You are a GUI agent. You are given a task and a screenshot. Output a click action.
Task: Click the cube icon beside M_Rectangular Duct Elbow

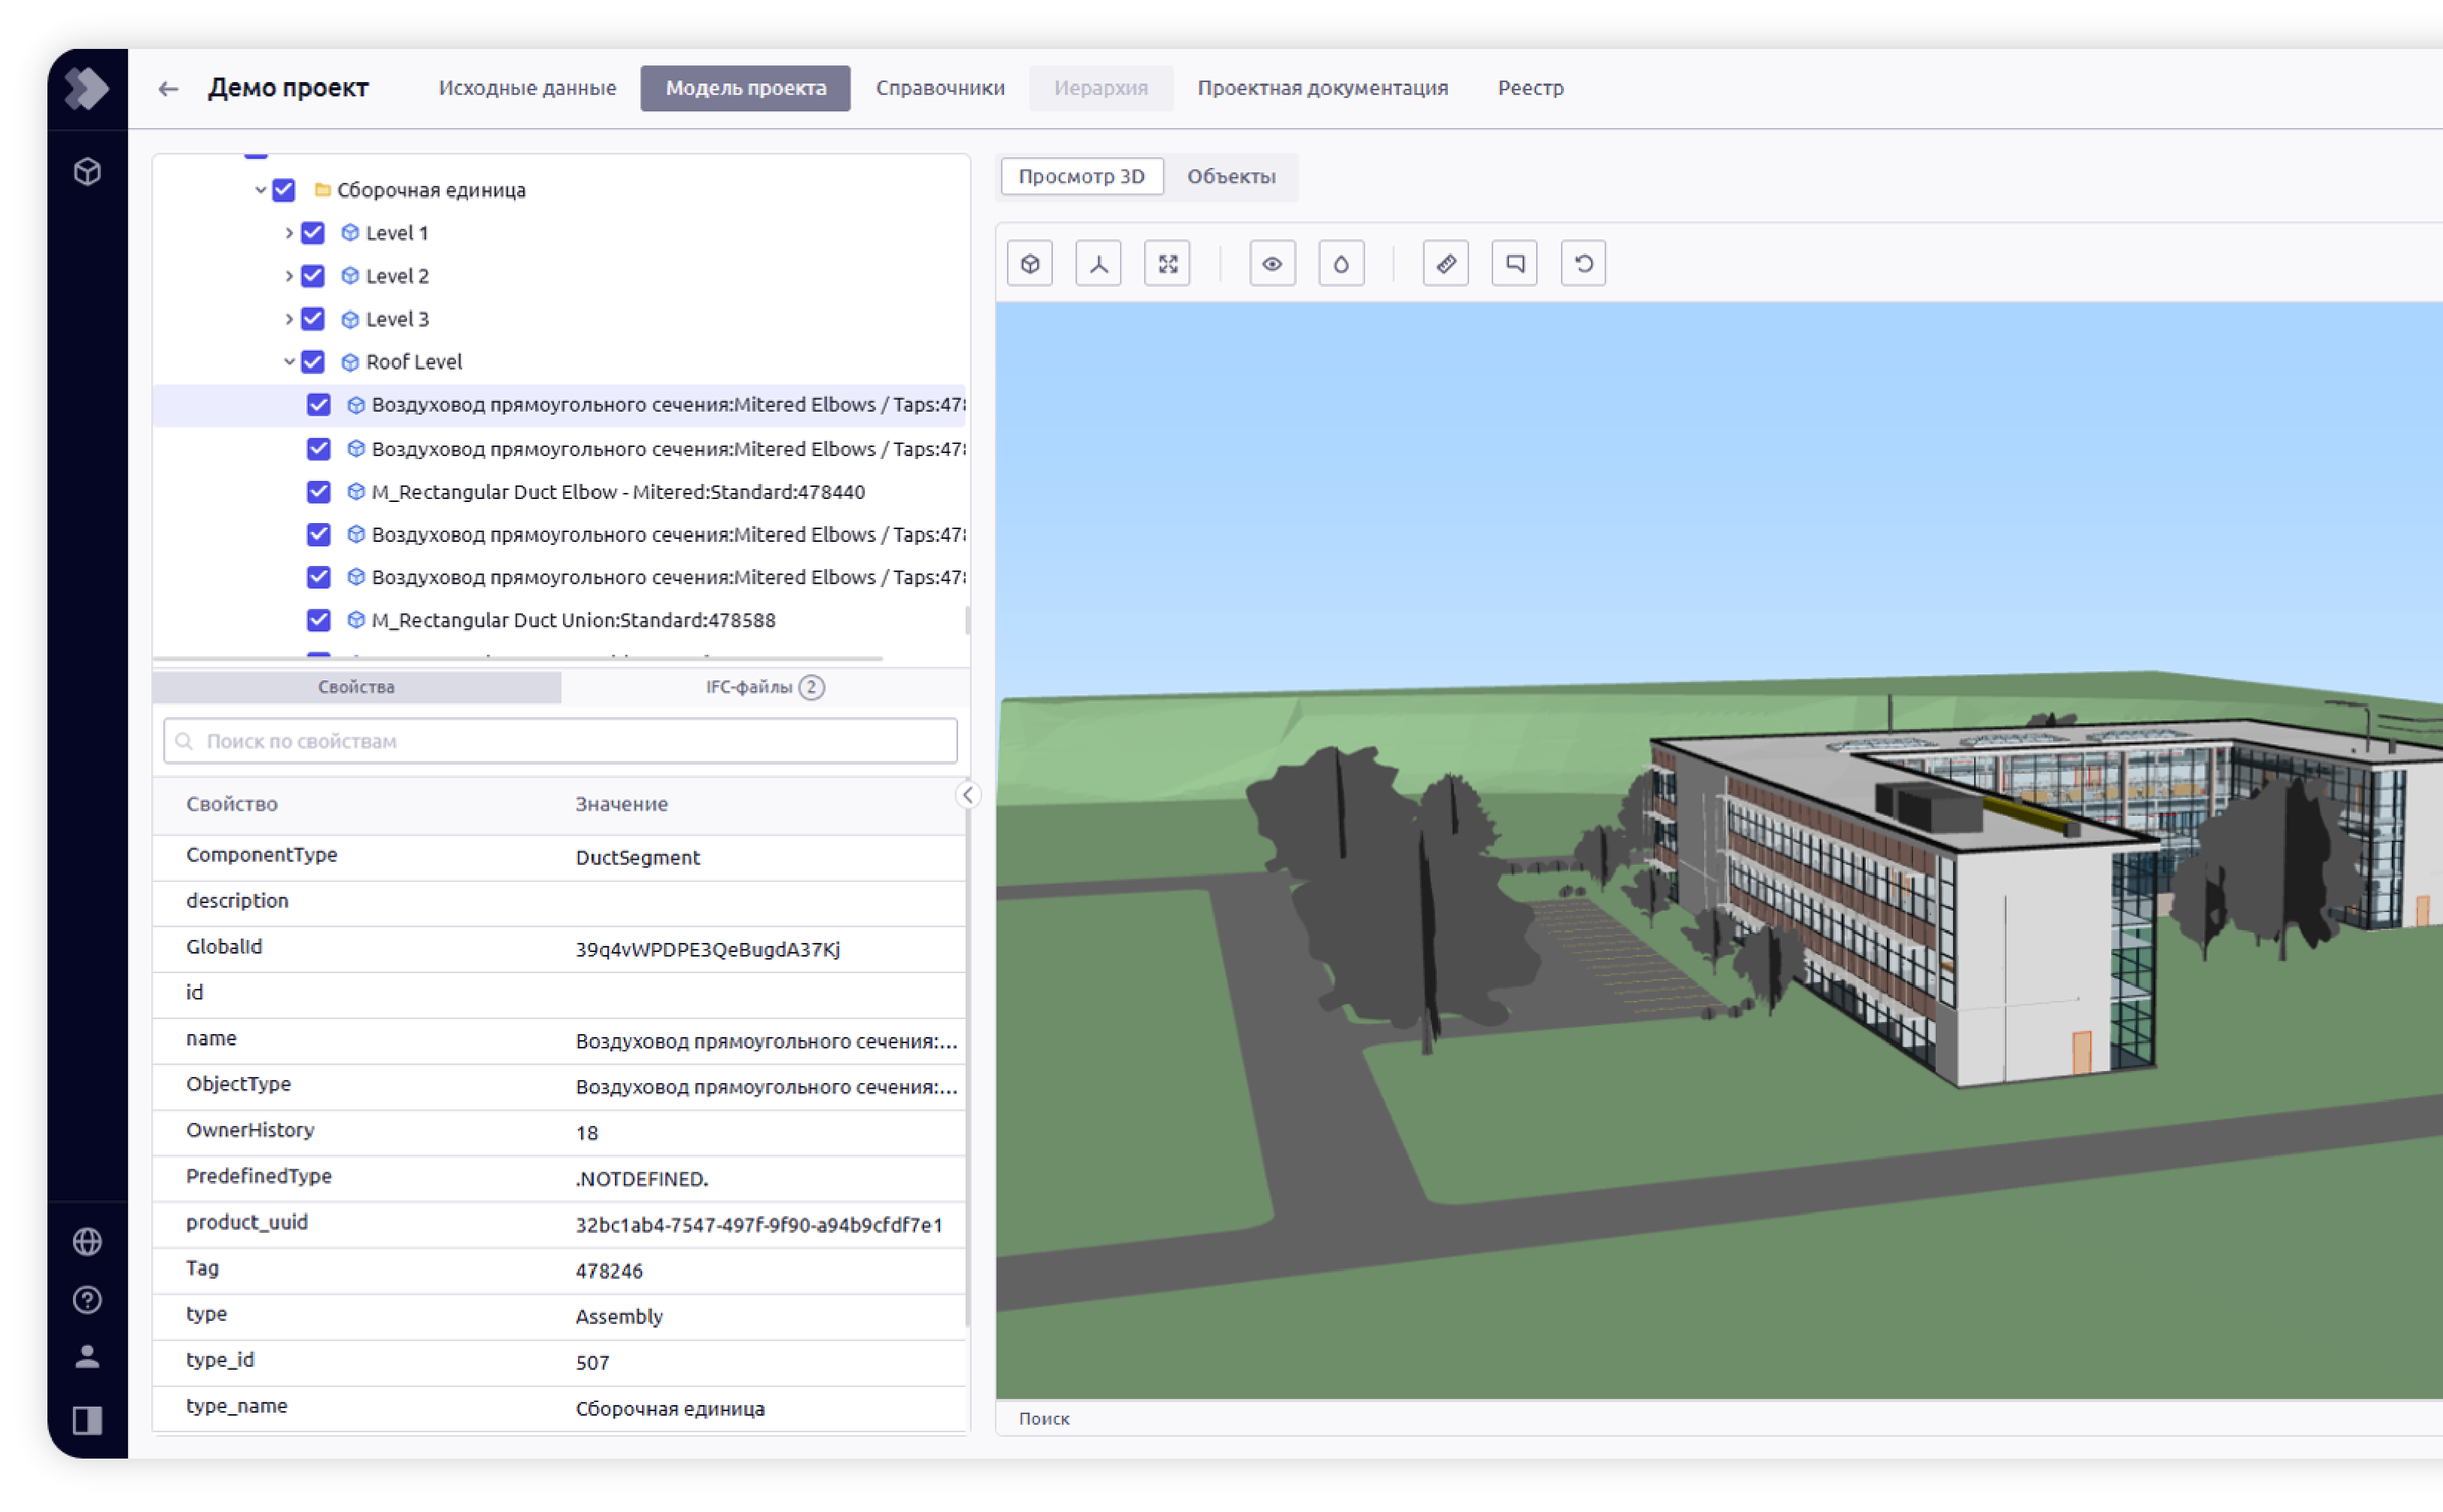coord(355,491)
